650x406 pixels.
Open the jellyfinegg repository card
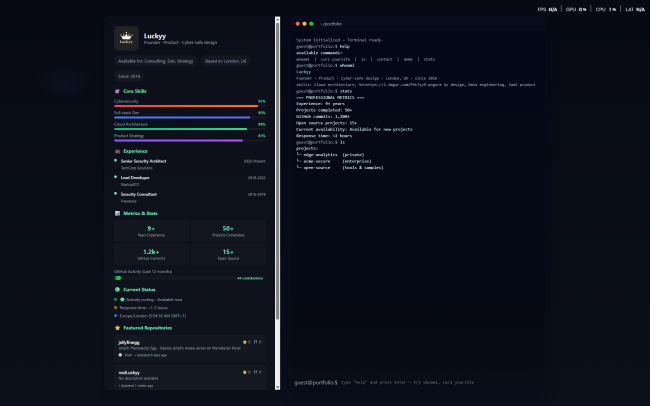pos(190,348)
